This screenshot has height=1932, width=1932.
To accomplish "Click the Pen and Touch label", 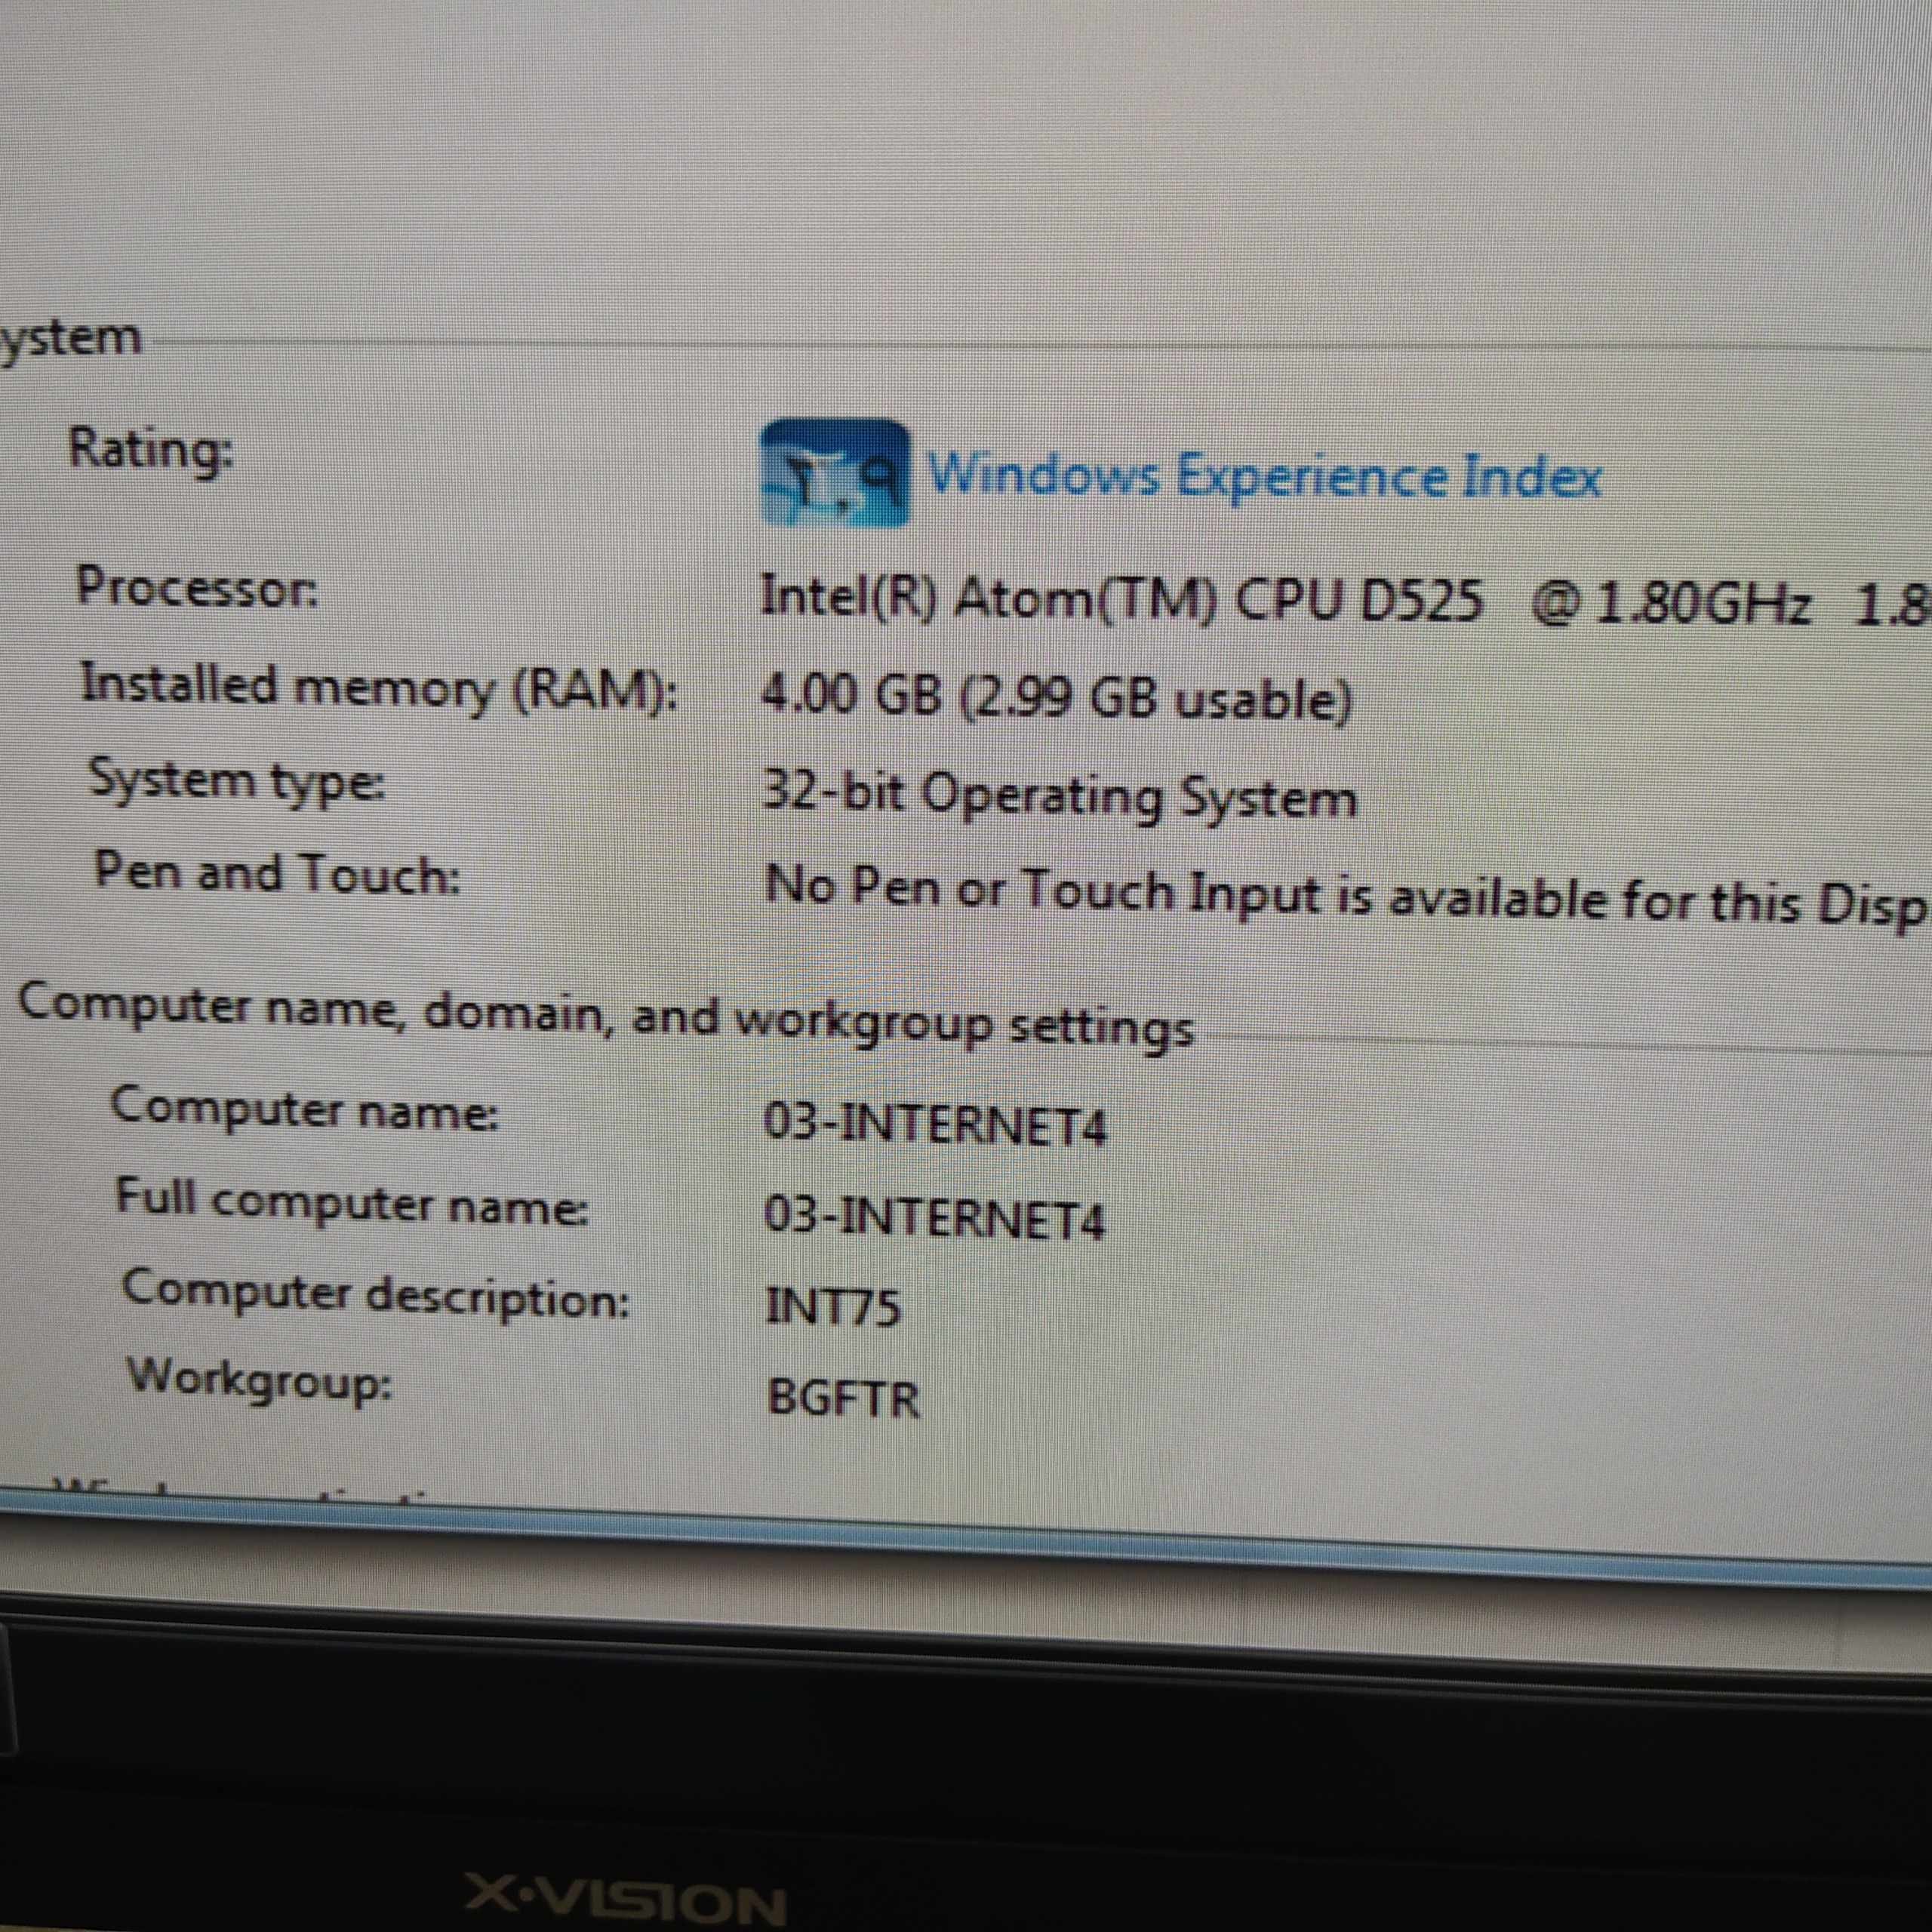I will (277, 874).
